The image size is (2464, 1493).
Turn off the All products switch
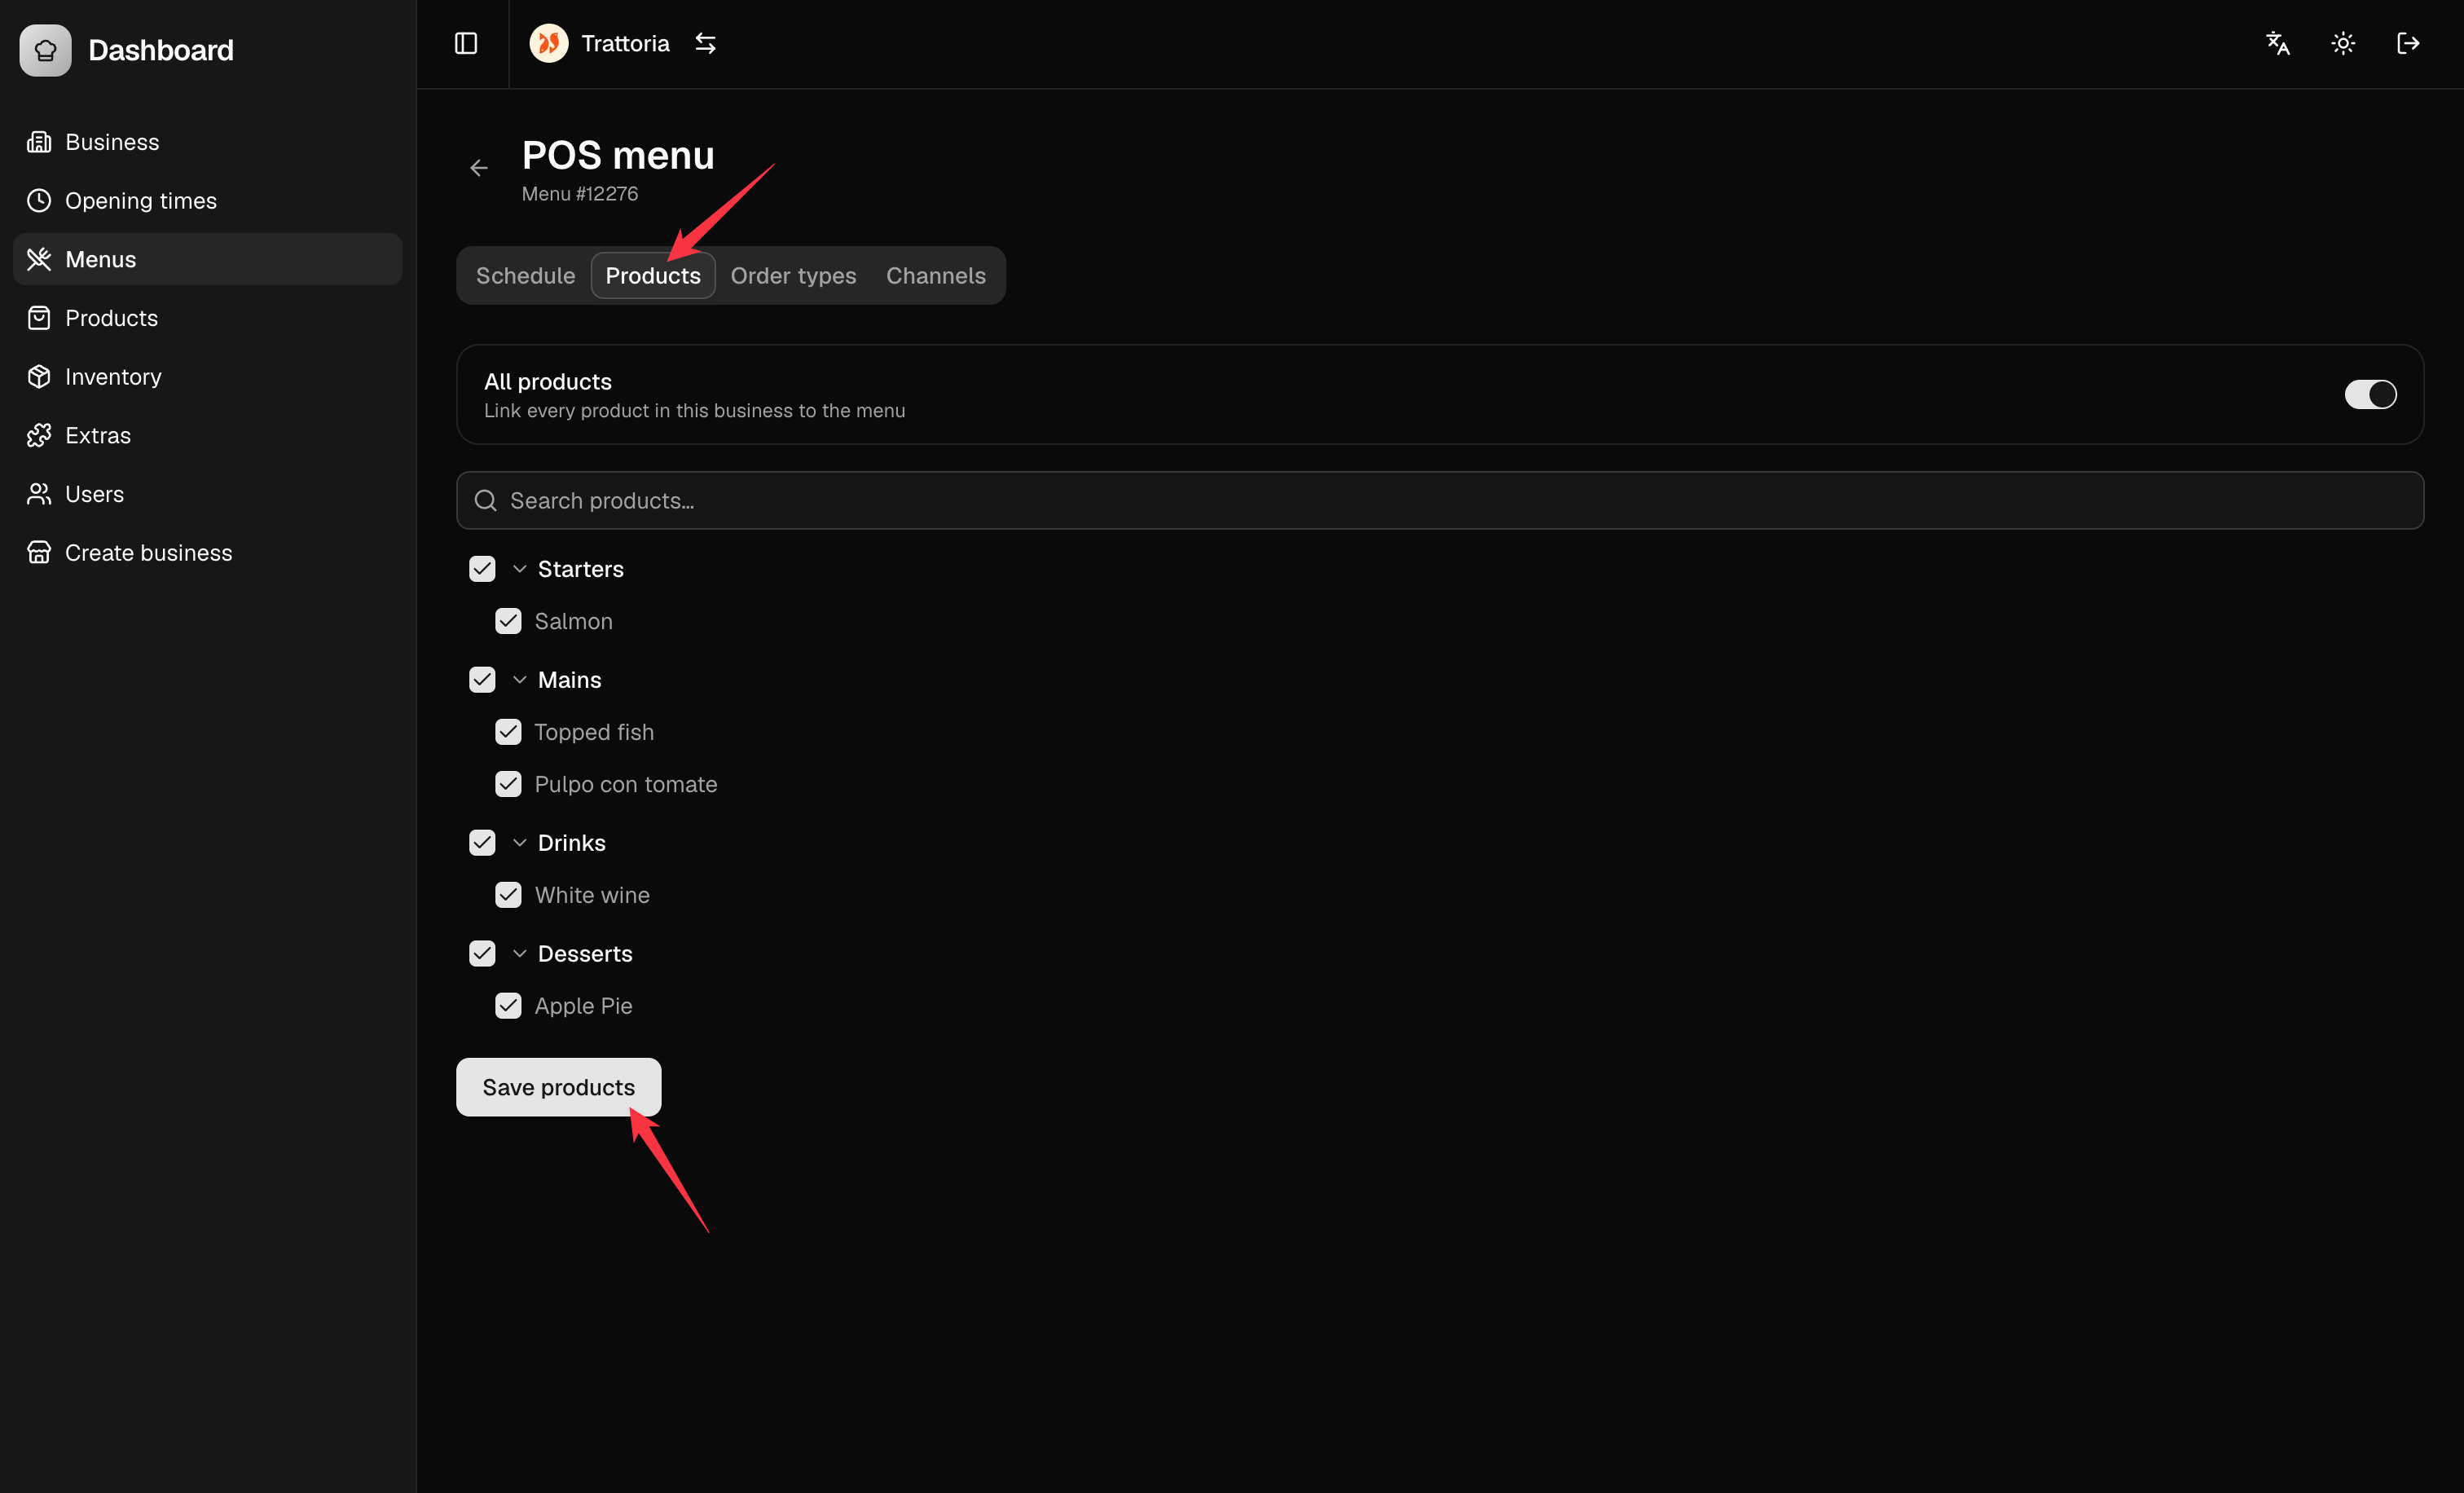click(x=2370, y=394)
